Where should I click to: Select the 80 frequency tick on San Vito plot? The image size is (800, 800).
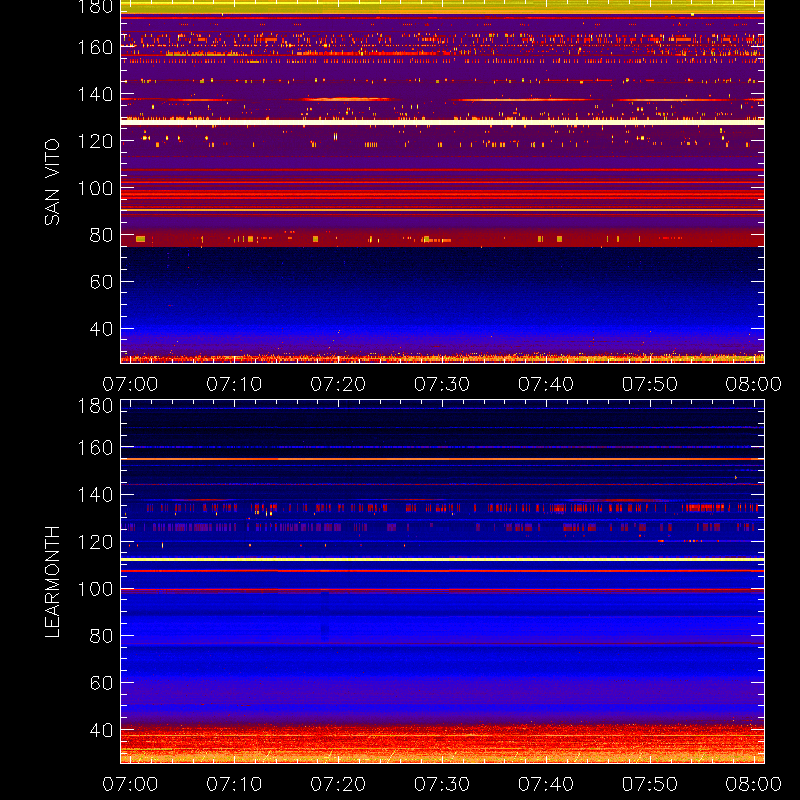point(101,235)
